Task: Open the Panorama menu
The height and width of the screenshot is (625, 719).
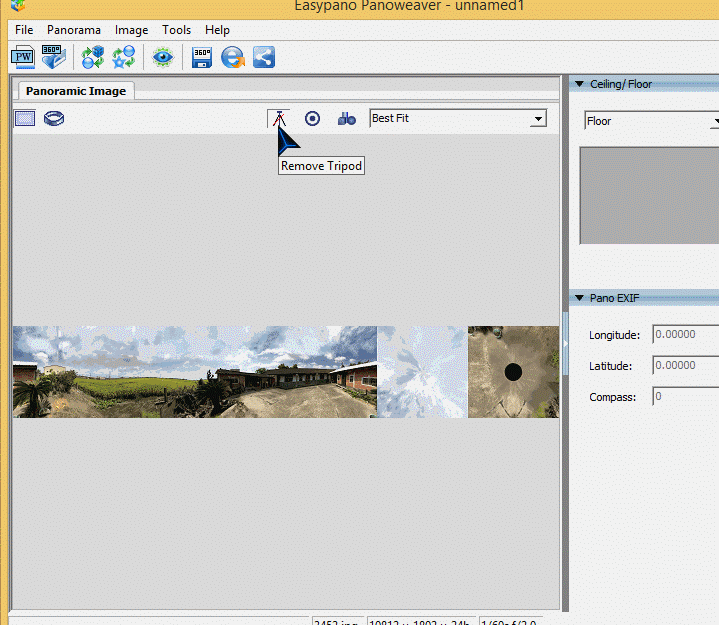Action: click(x=73, y=30)
